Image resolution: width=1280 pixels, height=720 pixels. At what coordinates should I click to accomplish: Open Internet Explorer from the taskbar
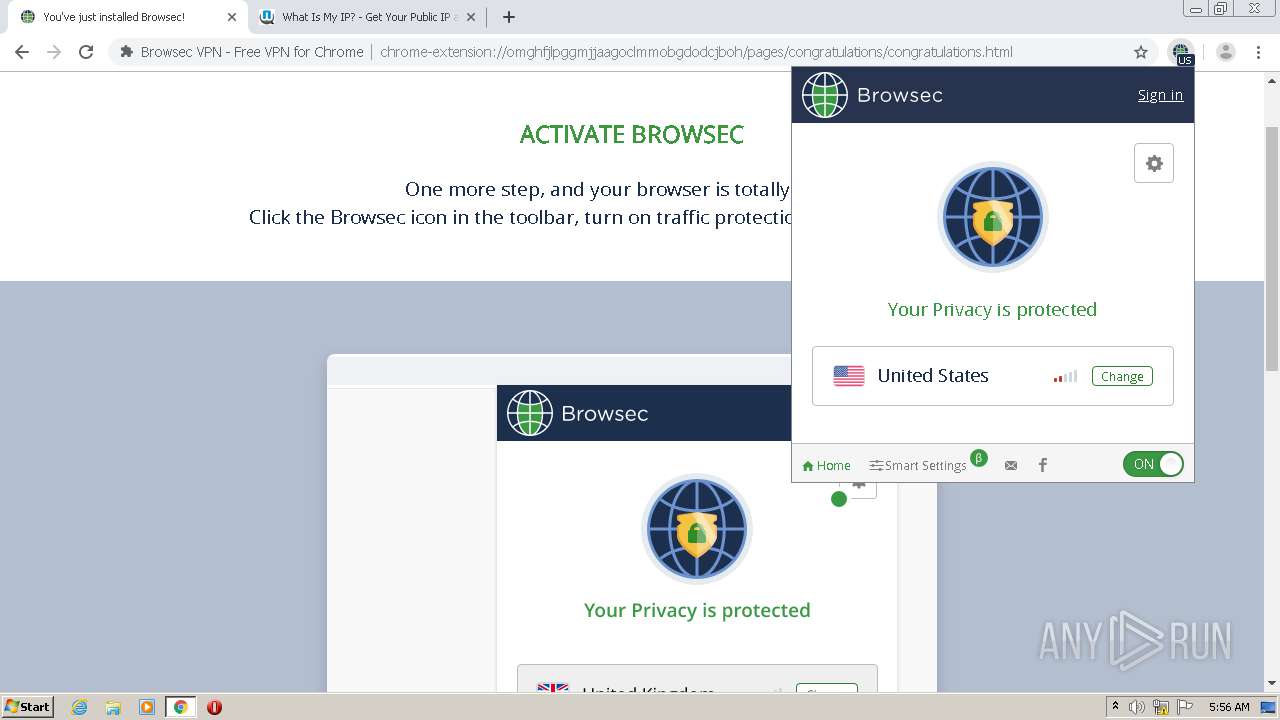pos(80,707)
